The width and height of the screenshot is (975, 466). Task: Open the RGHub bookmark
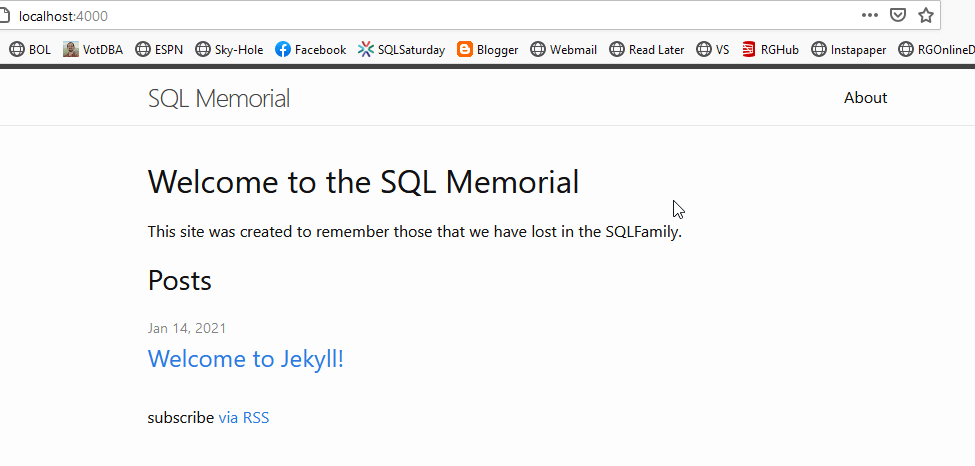coord(770,49)
